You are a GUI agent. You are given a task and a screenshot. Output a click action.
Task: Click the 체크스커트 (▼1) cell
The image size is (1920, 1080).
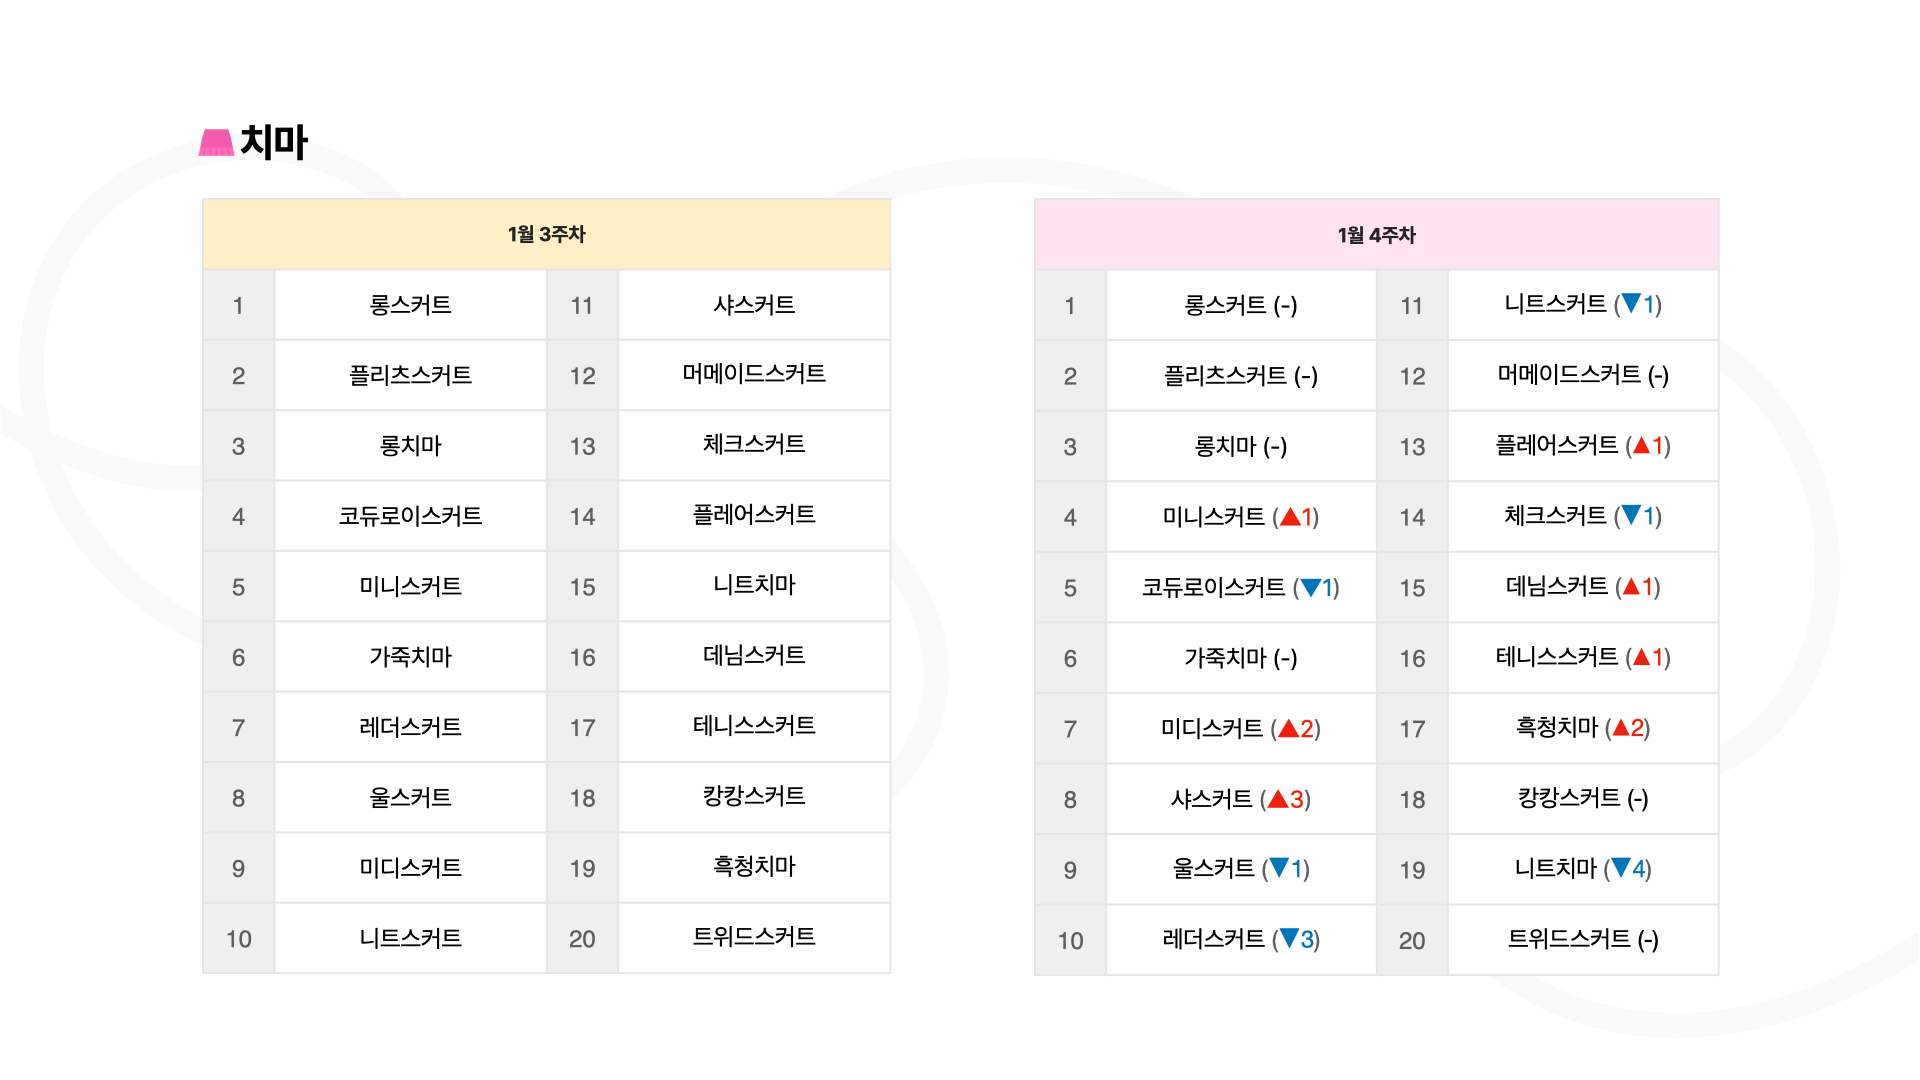pyautogui.click(x=1583, y=517)
